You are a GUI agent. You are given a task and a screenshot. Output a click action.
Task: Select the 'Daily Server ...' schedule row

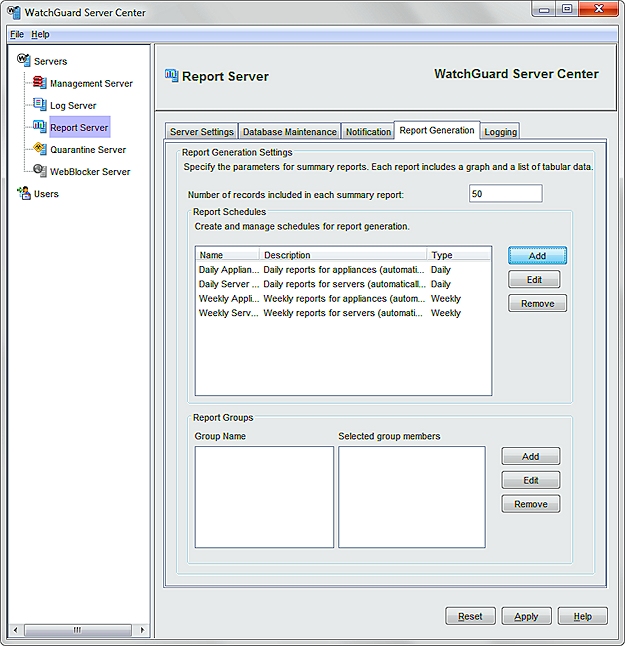pos(344,284)
